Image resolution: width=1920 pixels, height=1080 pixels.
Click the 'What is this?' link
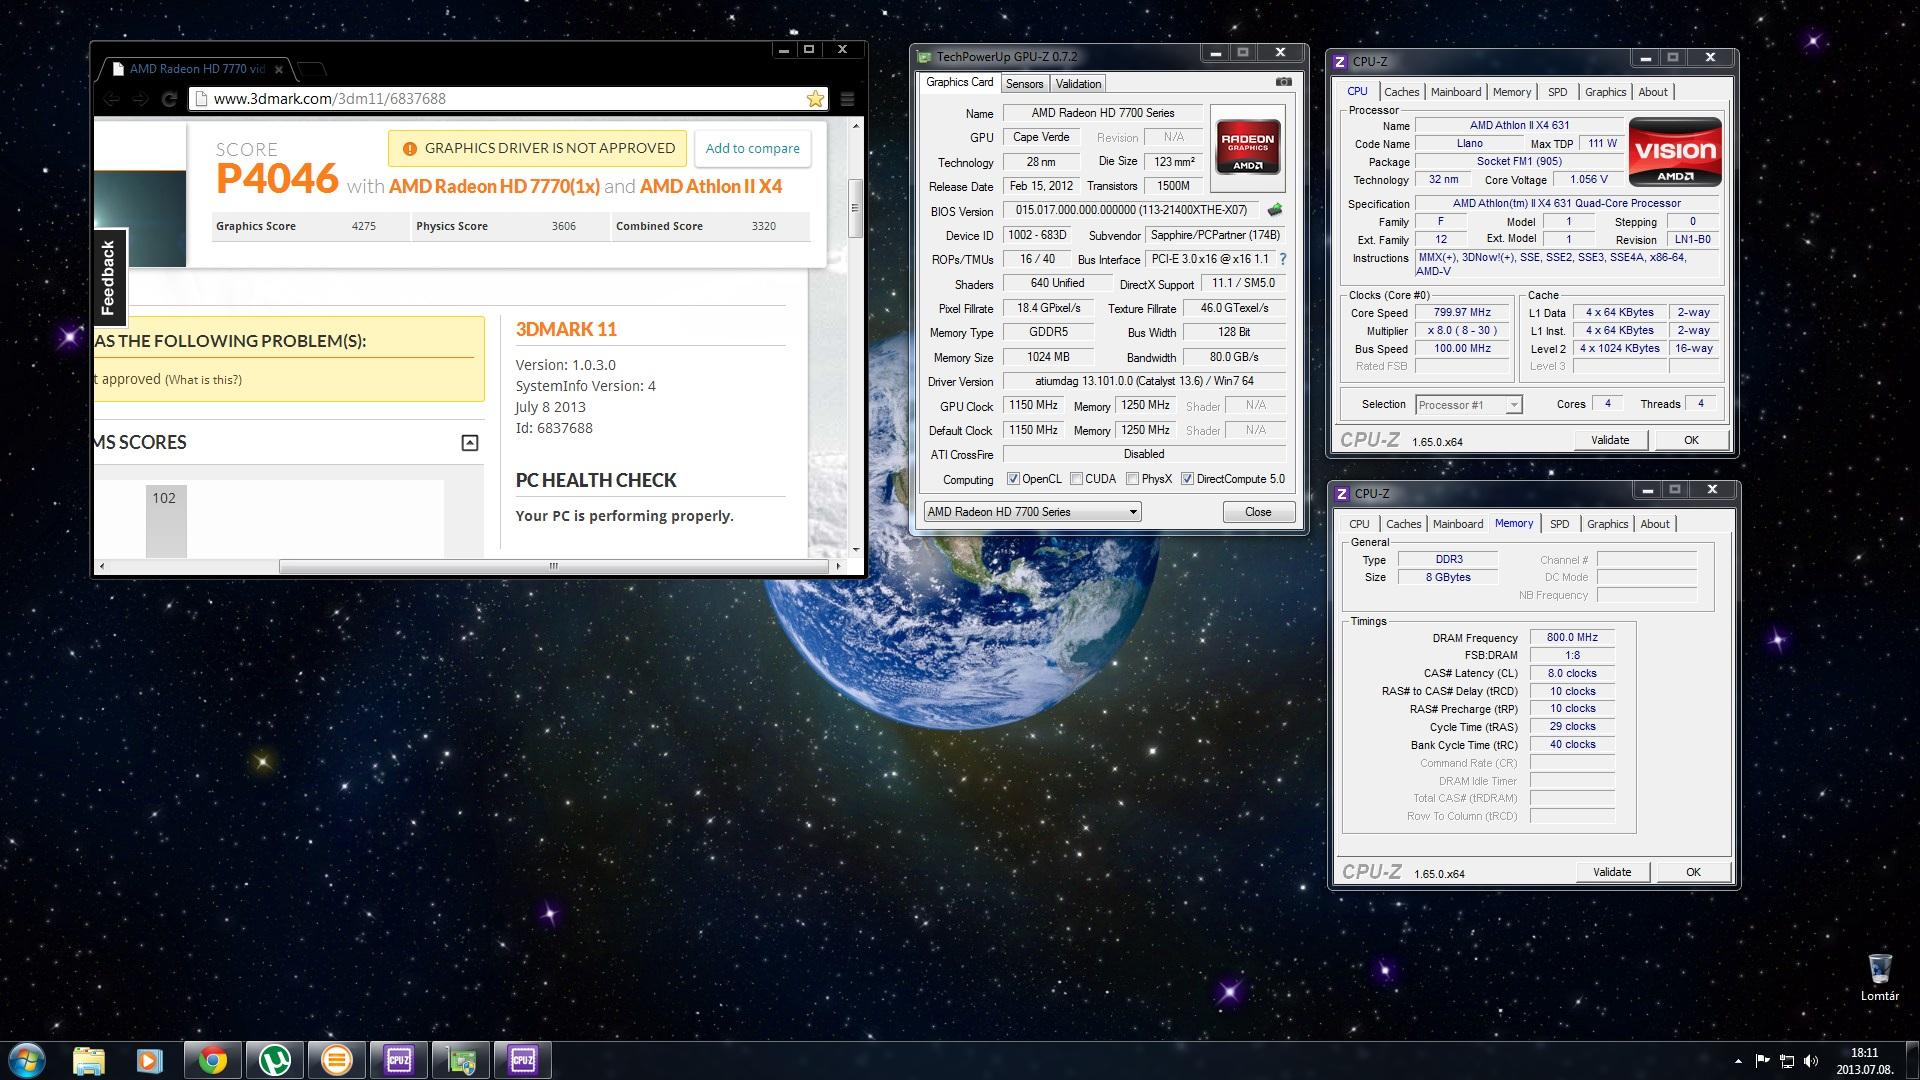(203, 380)
